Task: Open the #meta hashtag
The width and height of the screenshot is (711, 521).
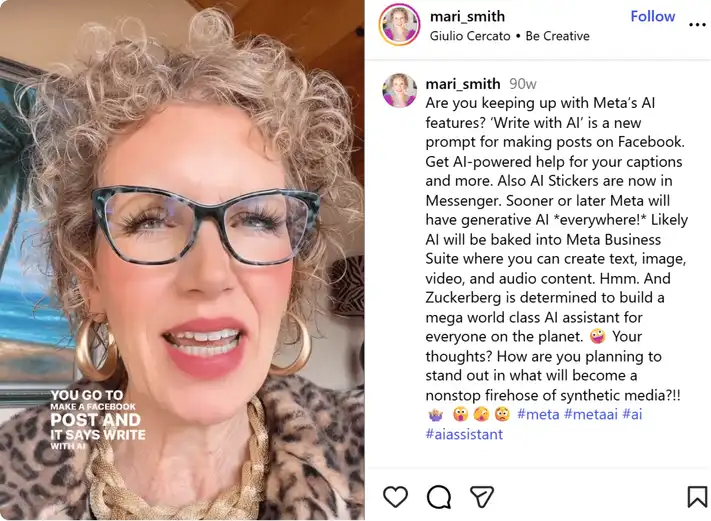Action: pyautogui.click(x=538, y=414)
